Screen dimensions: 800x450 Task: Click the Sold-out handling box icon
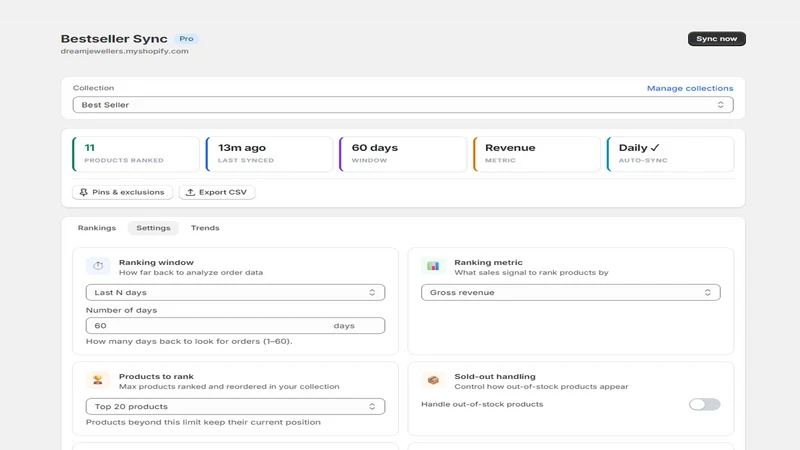(x=433, y=380)
